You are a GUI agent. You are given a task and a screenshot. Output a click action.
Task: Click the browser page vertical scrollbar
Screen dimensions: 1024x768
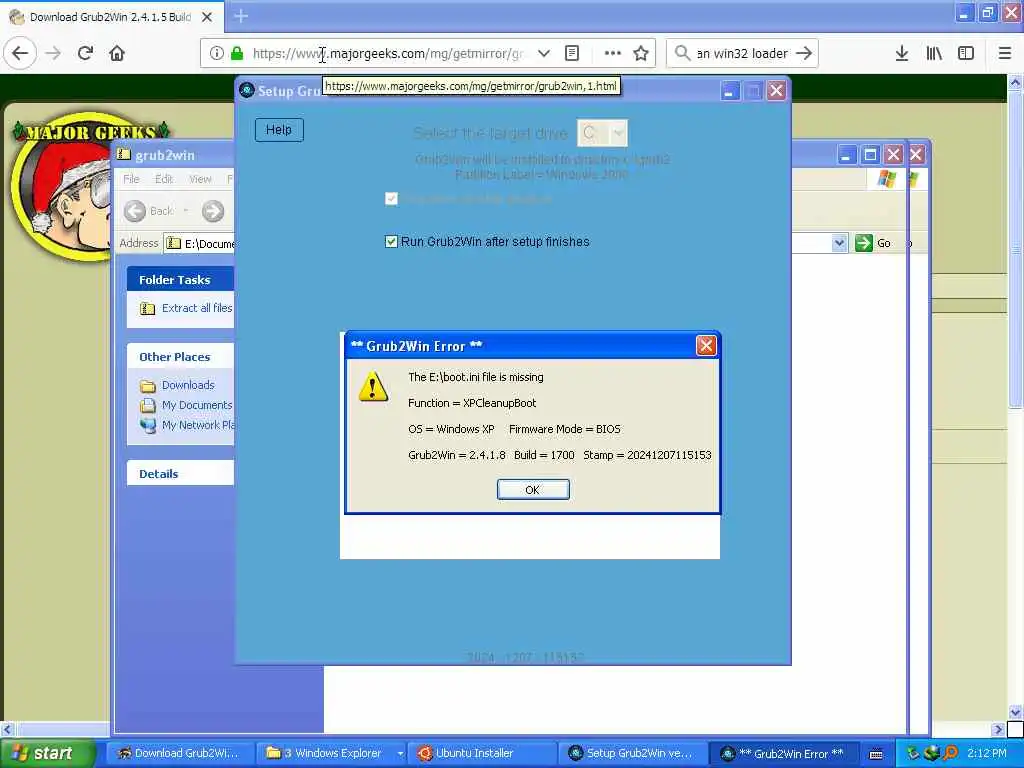click(1016, 249)
